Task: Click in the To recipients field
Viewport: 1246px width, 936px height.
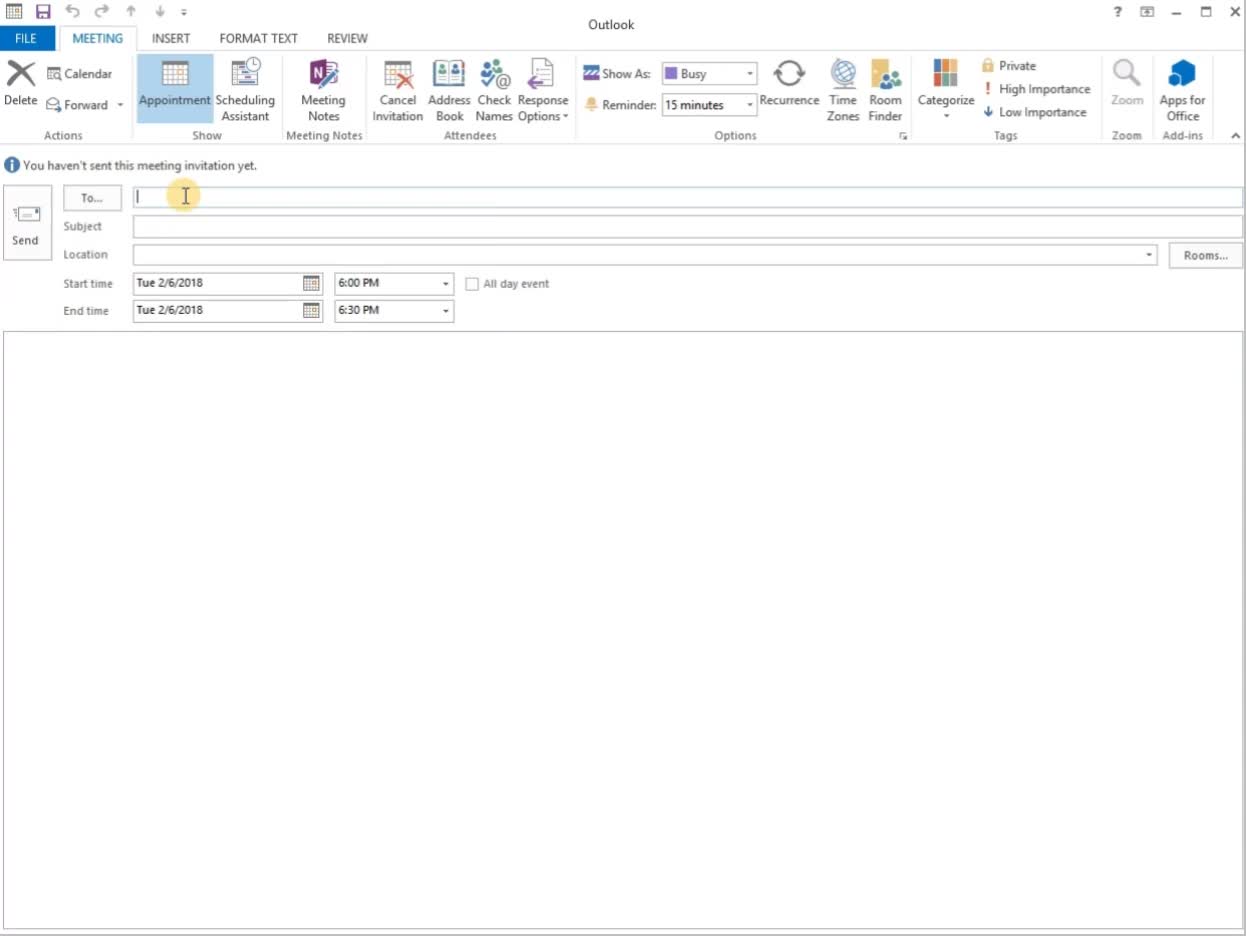Action: click(x=688, y=197)
